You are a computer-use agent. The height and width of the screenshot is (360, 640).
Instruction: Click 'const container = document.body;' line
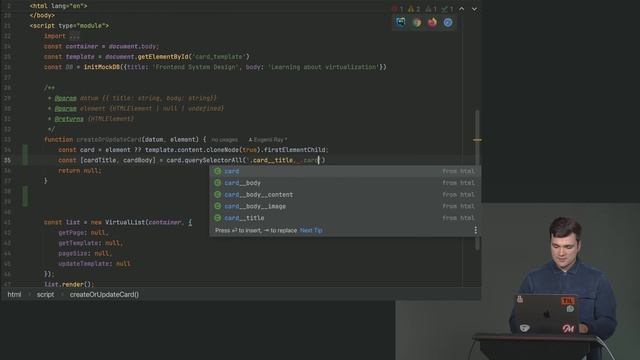[x=102, y=47]
